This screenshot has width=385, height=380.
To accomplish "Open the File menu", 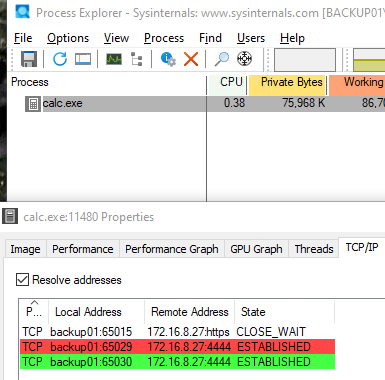I will 23,38.
